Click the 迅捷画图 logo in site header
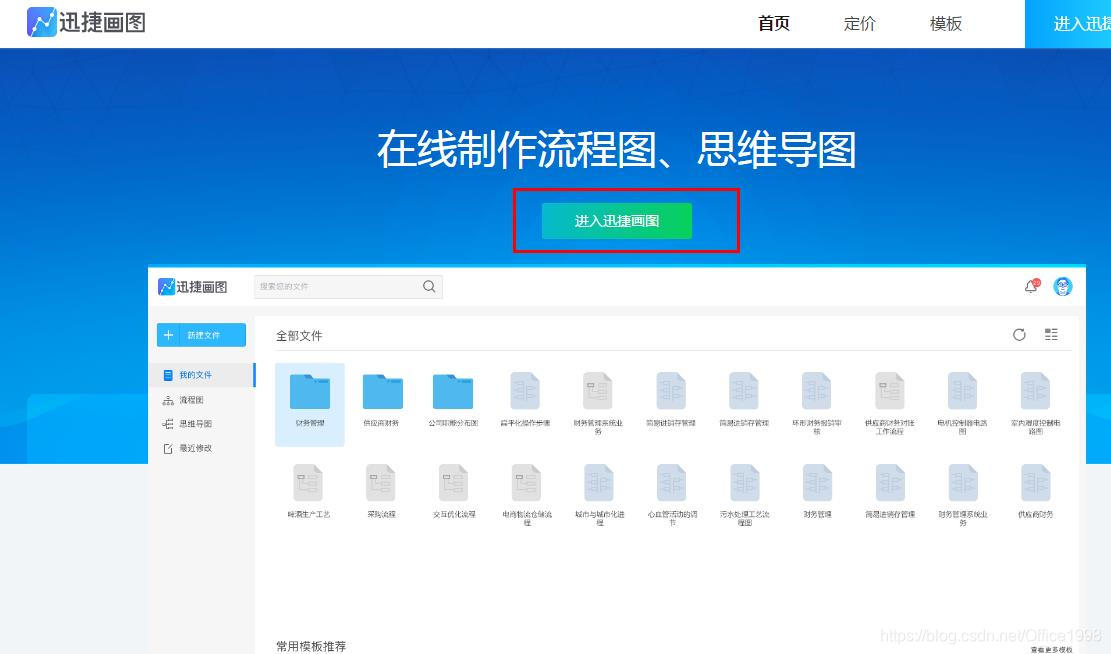Screen dimensions: 1111x654 click(x=86, y=23)
